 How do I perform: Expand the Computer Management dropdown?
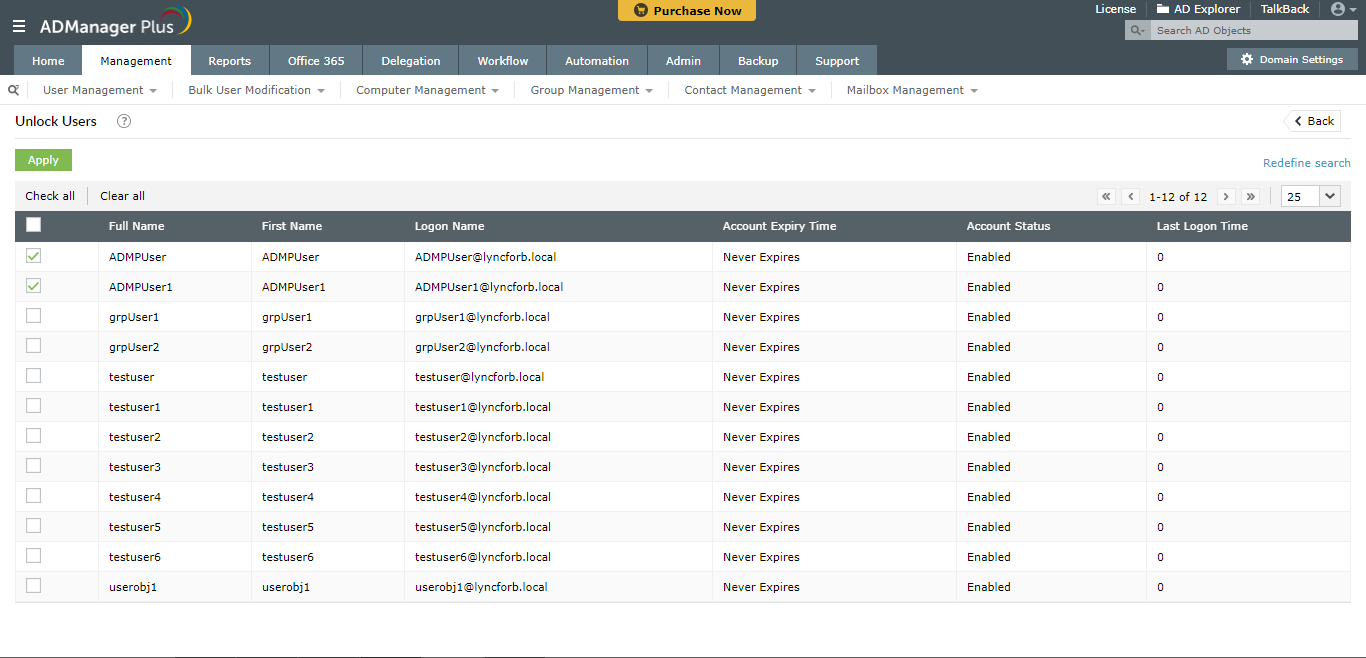[427, 90]
